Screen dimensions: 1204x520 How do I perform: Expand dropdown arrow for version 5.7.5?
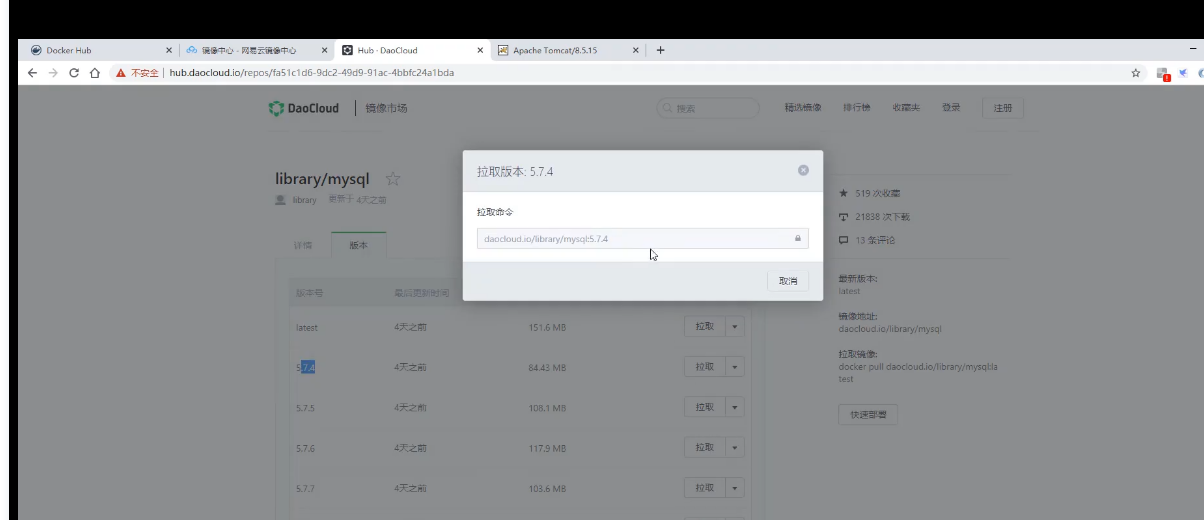pyautogui.click(x=735, y=407)
